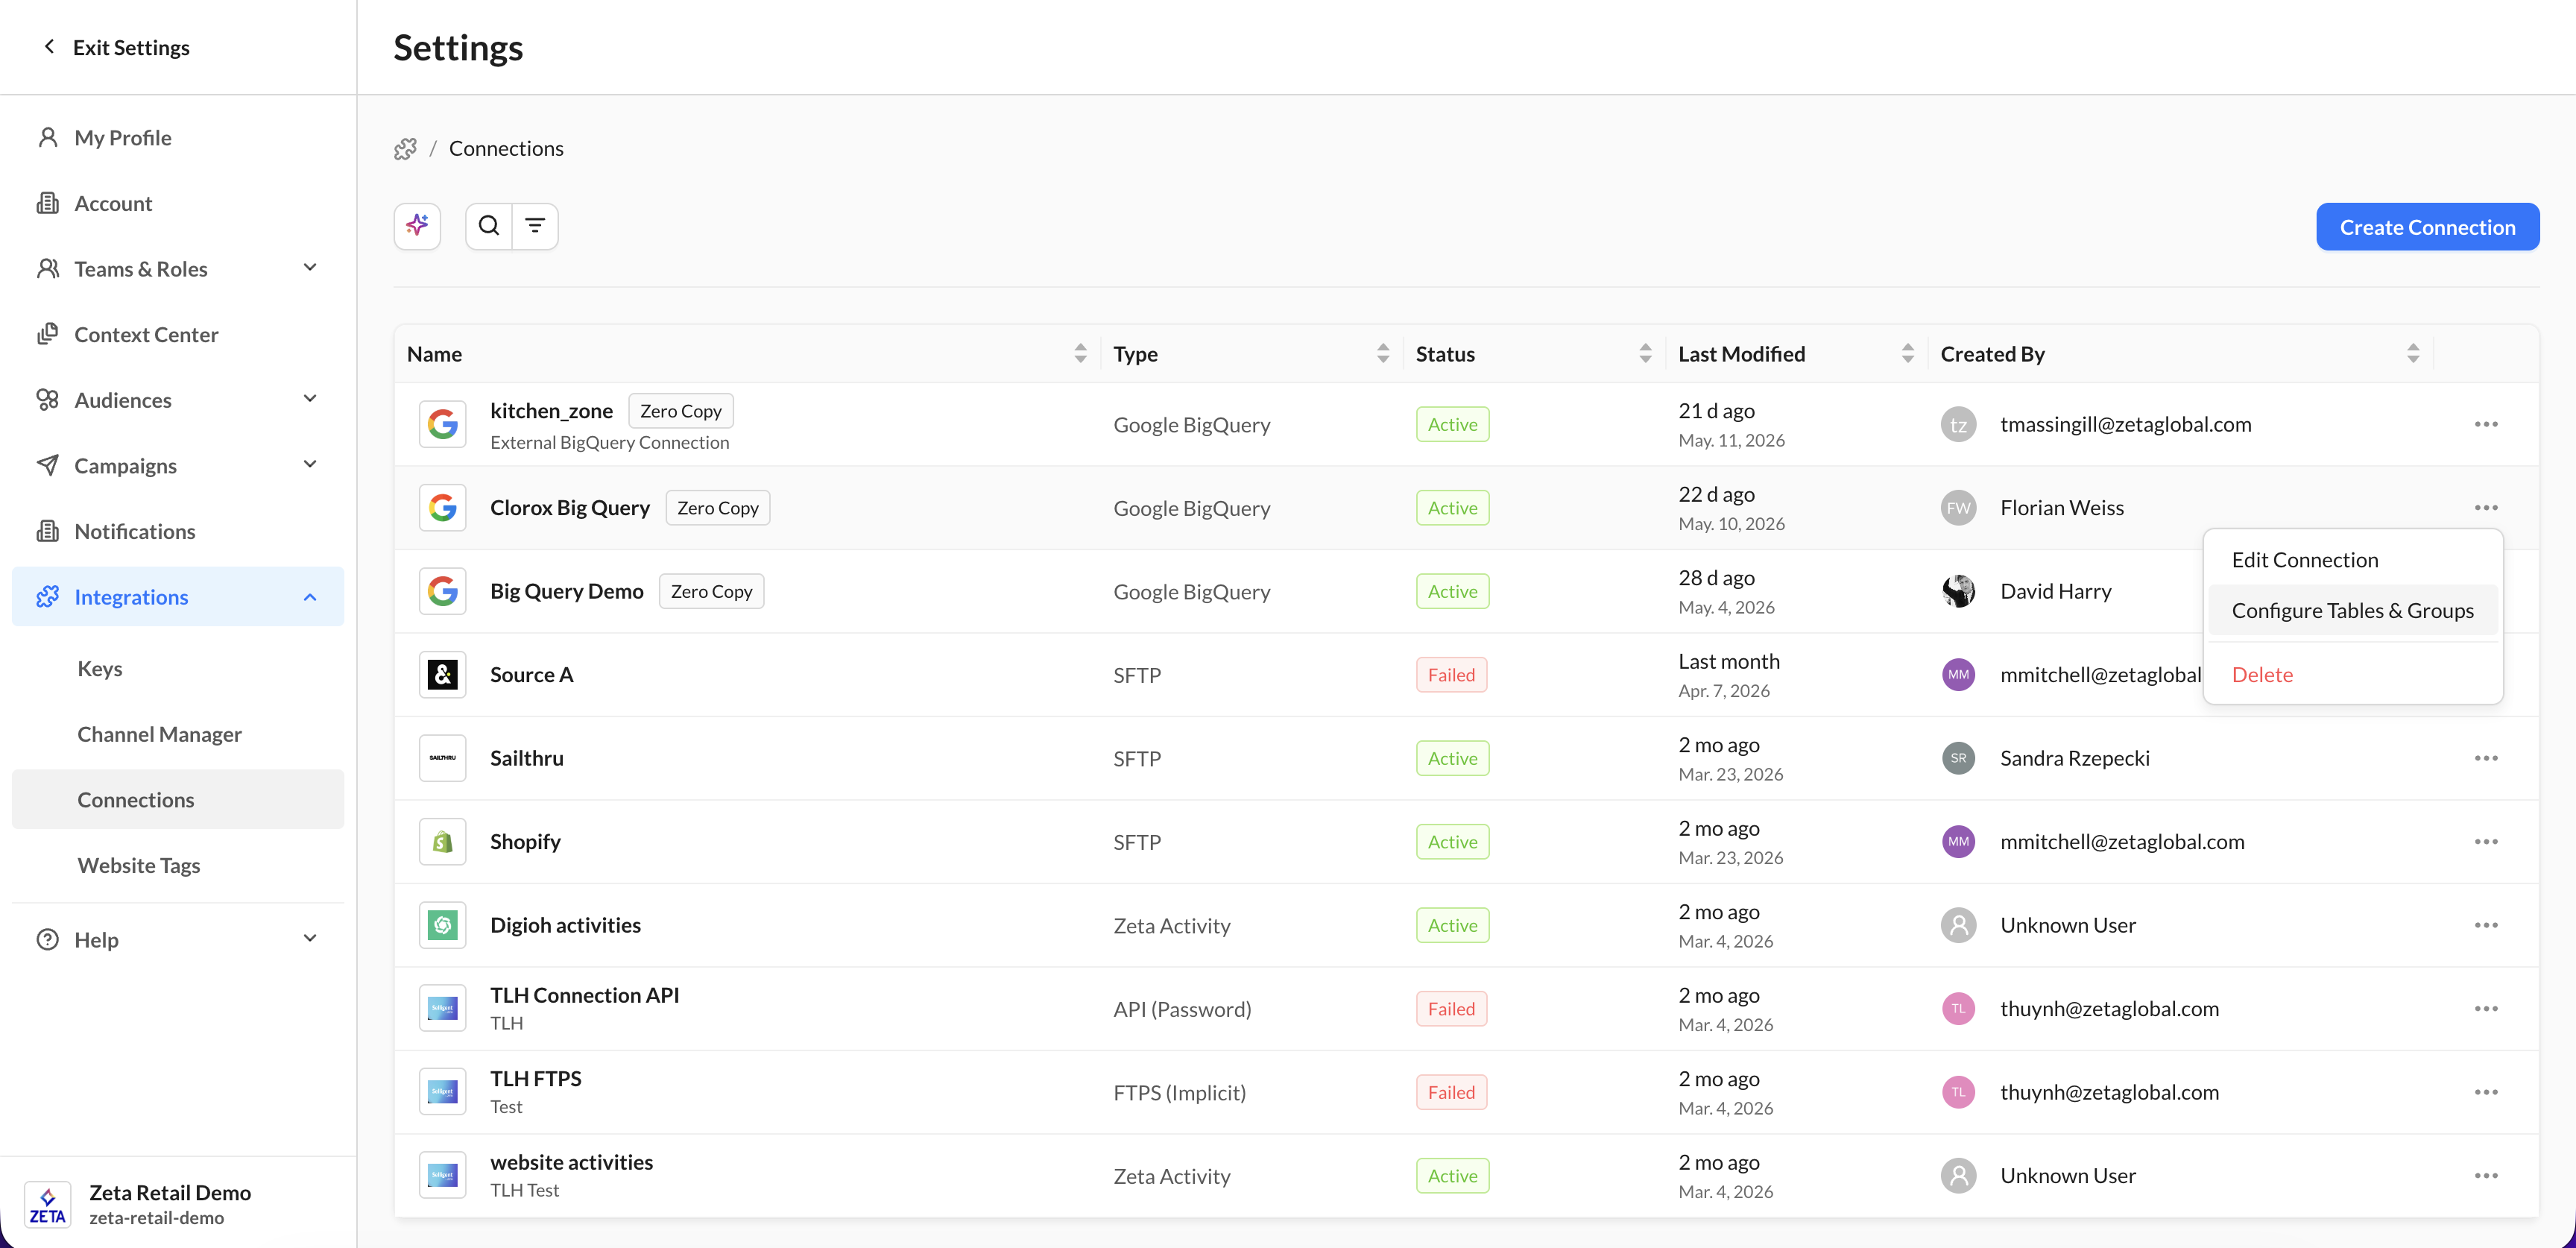Click the FTPS (Implicit) type cell
Screen dimensions: 2576x1248
(x=1180, y=1093)
